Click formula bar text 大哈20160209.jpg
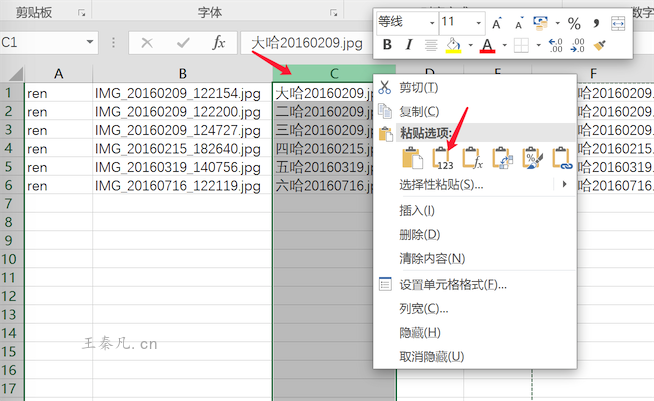654x401 pixels. [x=307, y=43]
